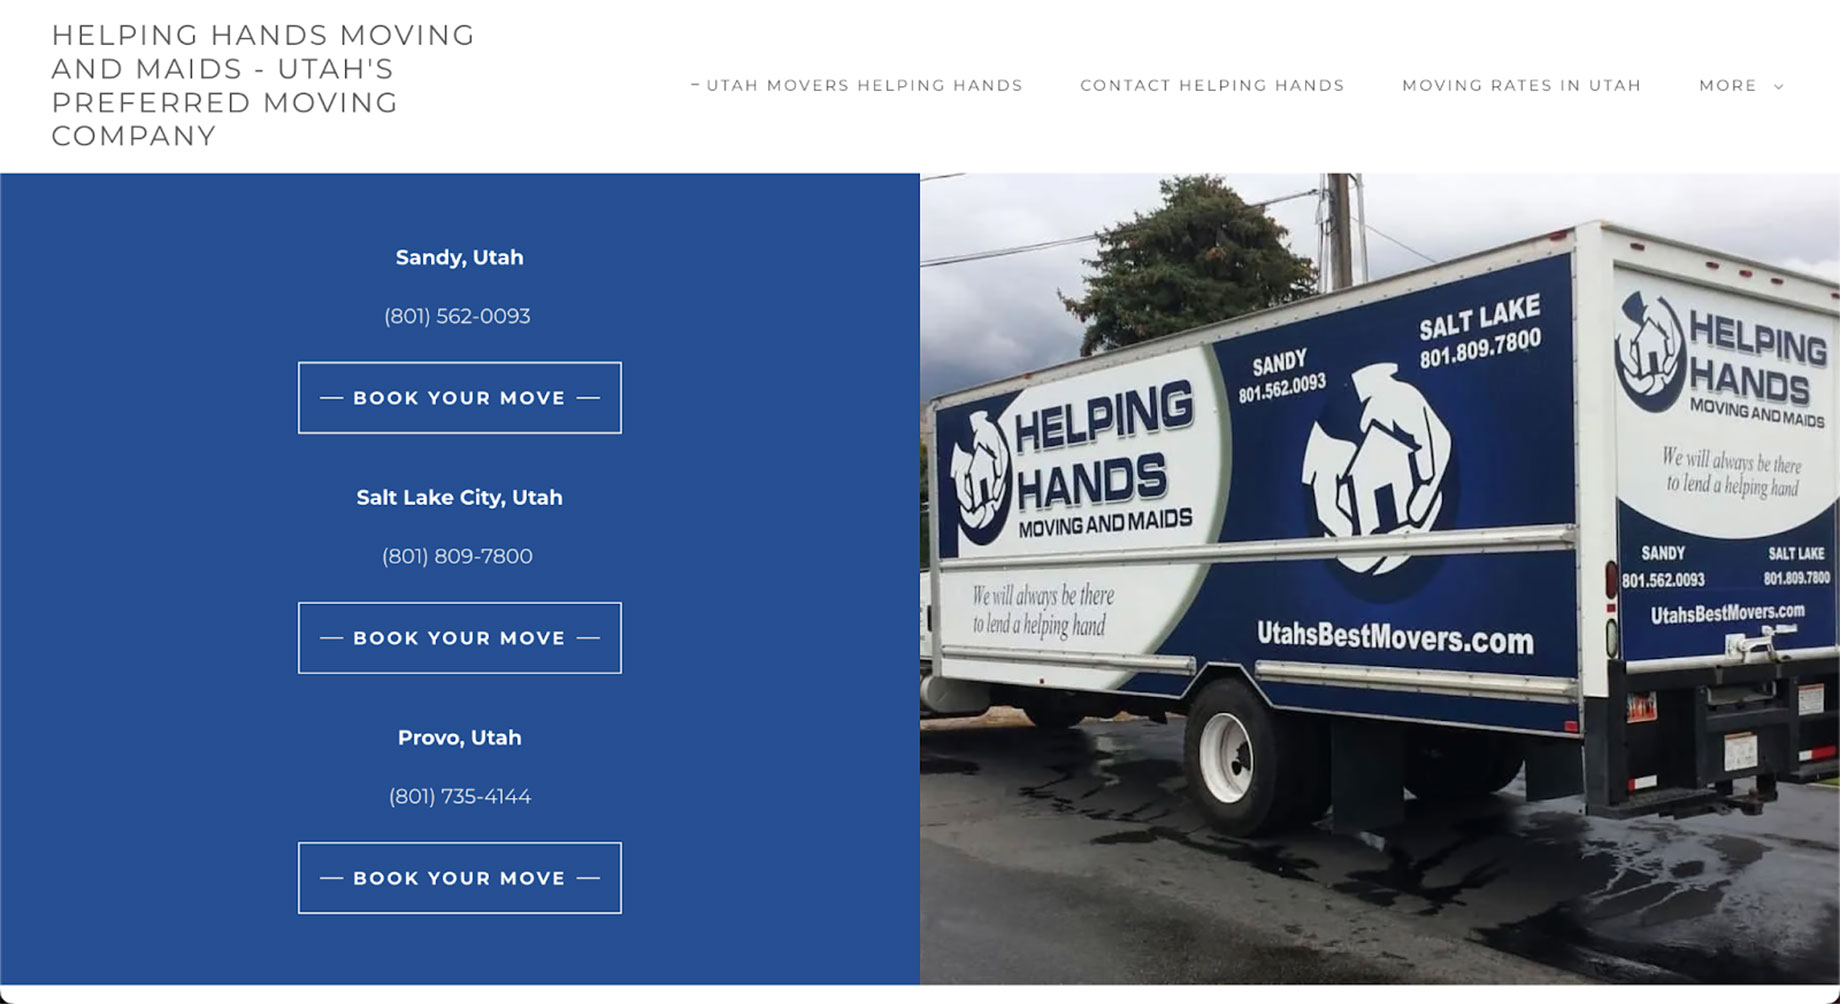Call Salt Lake number (801) 809-7800
This screenshot has width=1840, height=1004.
coord(457,556)
